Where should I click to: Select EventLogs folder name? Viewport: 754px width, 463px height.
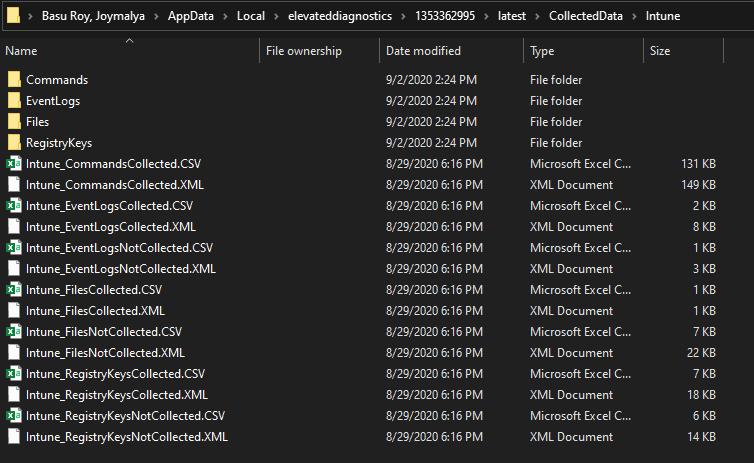point(53,101)
